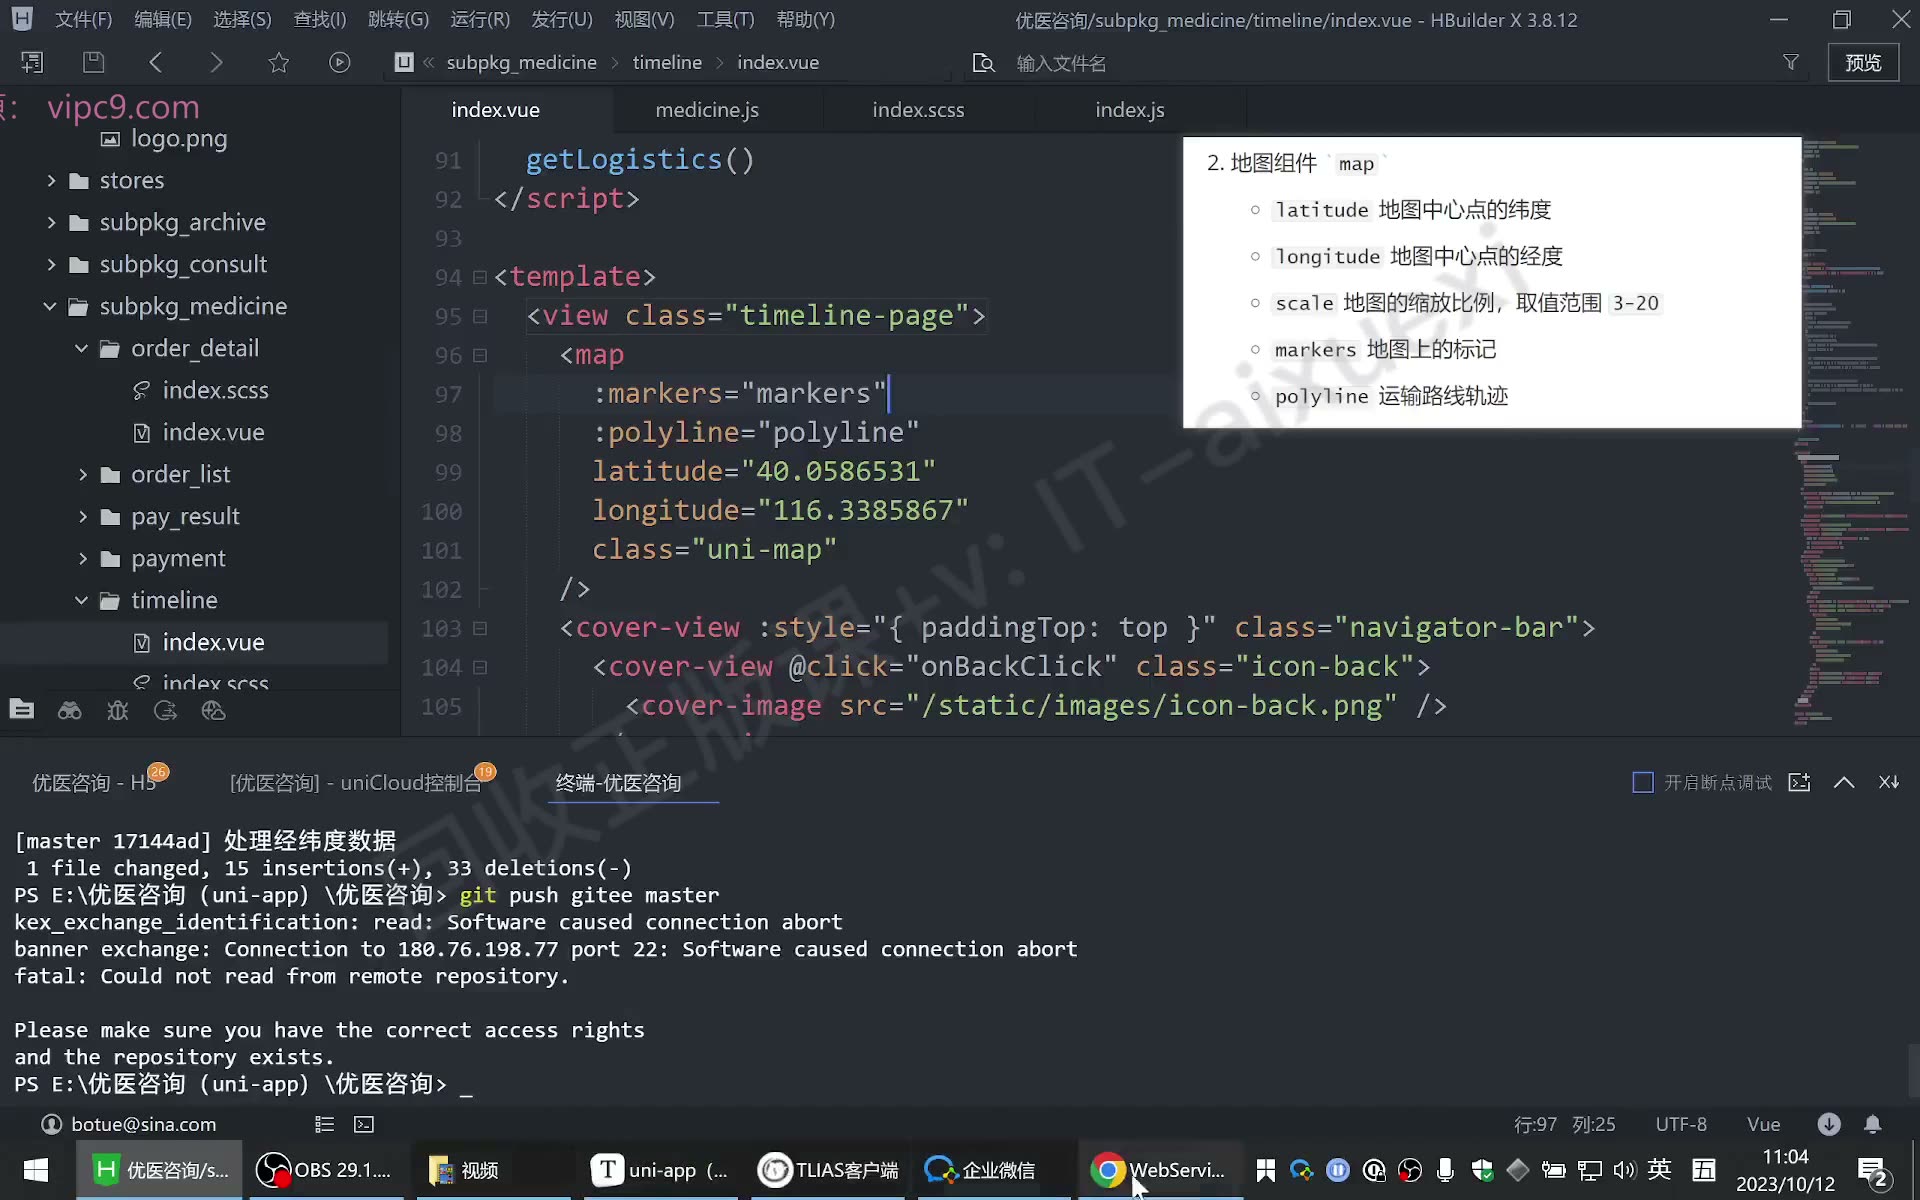
Task: Click the bookmark star icon in toolbar
Action: click(278, 62)
